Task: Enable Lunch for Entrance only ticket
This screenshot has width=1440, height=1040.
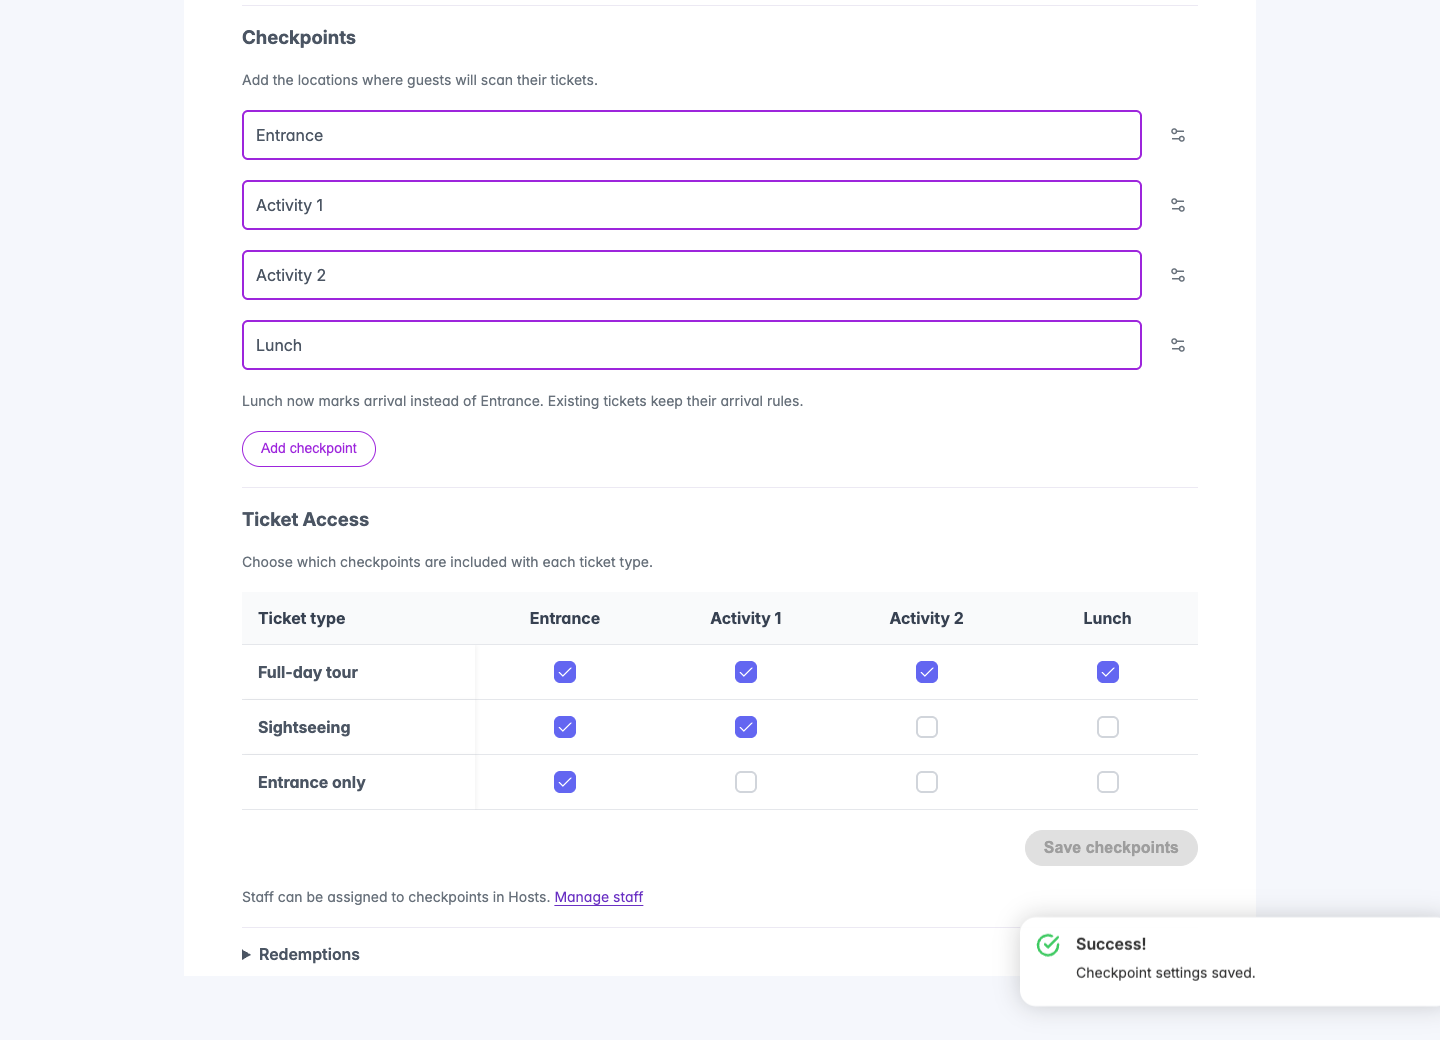Action: pos(1108,782)
